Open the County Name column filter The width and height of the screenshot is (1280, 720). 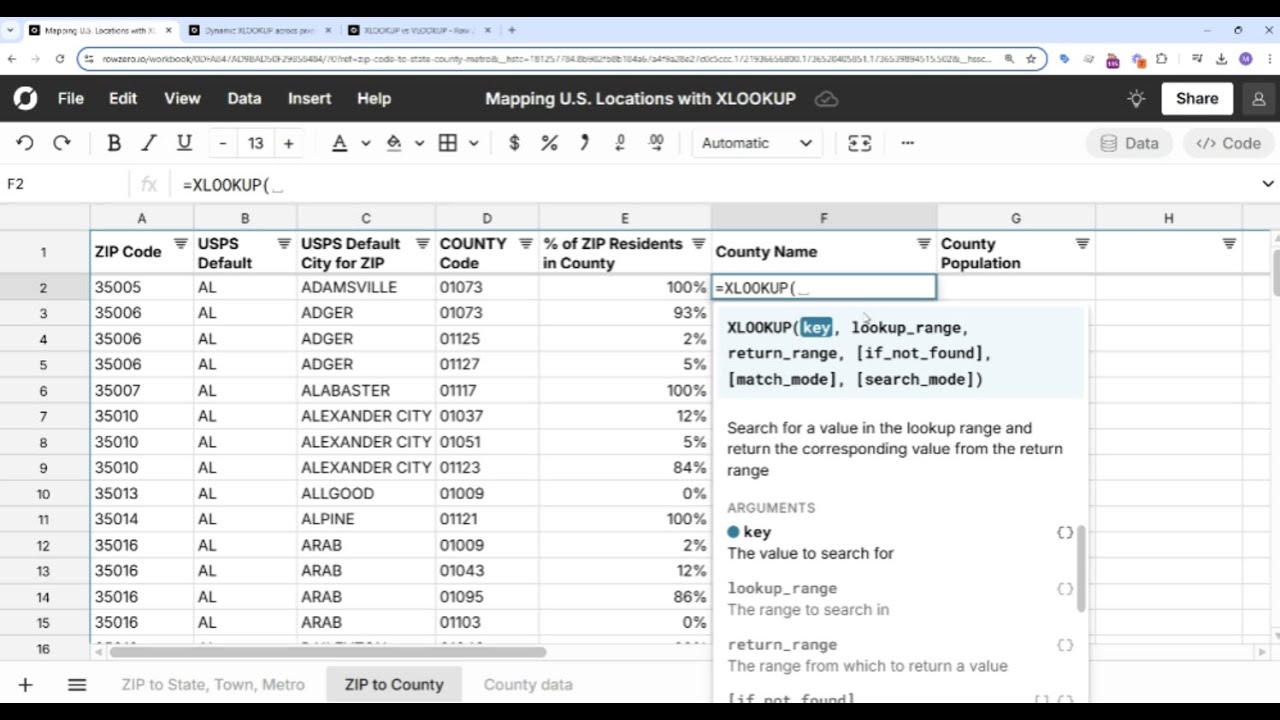[924, 244]
